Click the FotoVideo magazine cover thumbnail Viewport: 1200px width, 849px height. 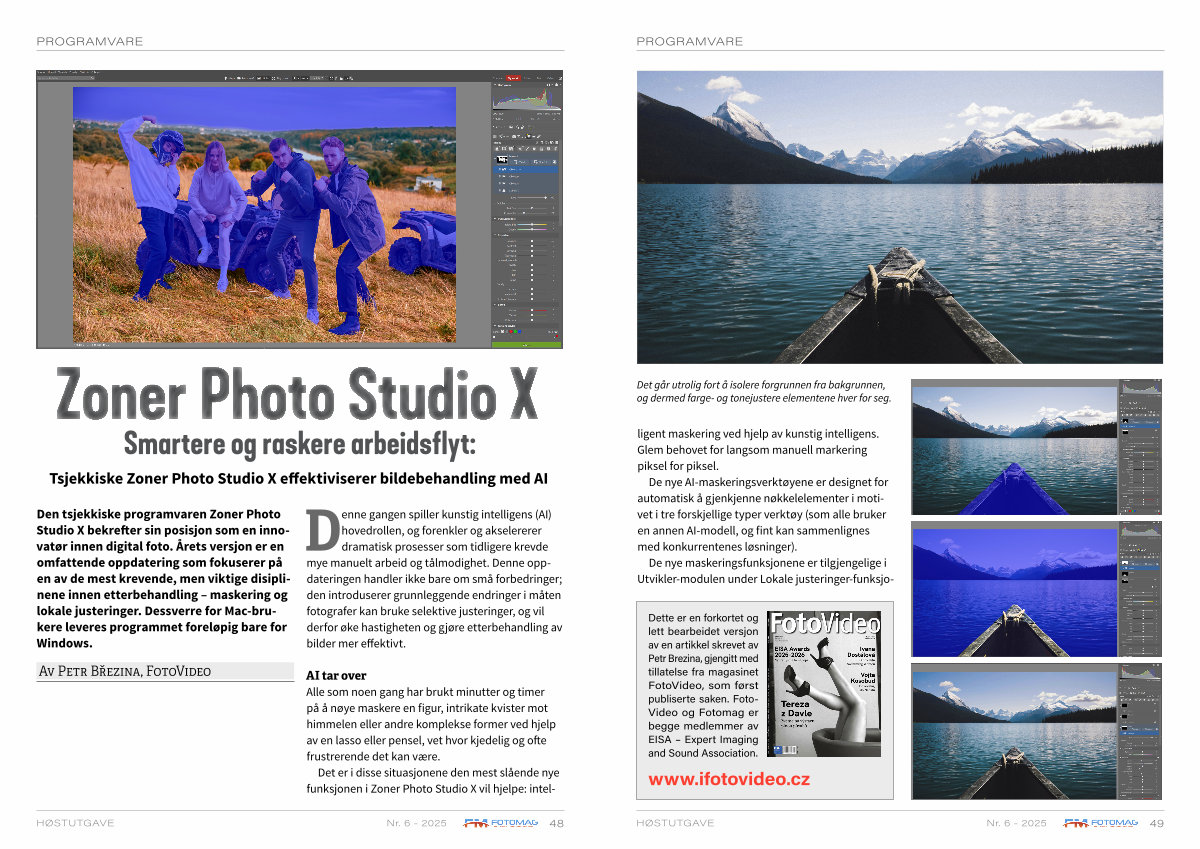click(823, 683)
